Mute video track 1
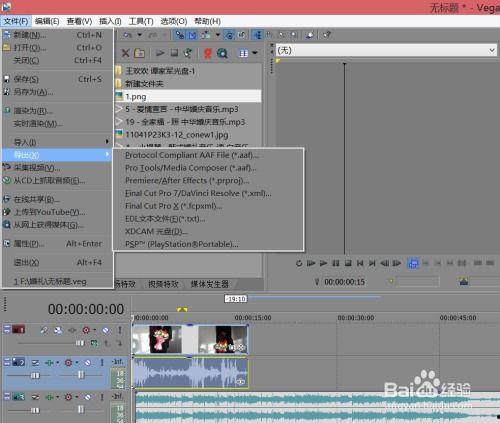The image size is (500, 423). pyautogui.click(x=106, y=330)
